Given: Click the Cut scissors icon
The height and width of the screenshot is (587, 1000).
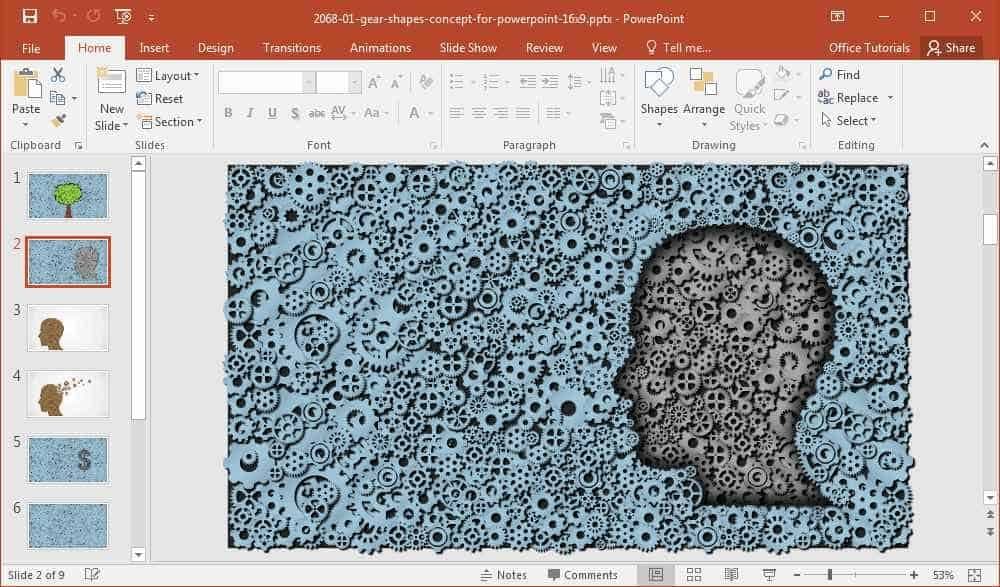Looking at the screenshot, I should 58,75.
